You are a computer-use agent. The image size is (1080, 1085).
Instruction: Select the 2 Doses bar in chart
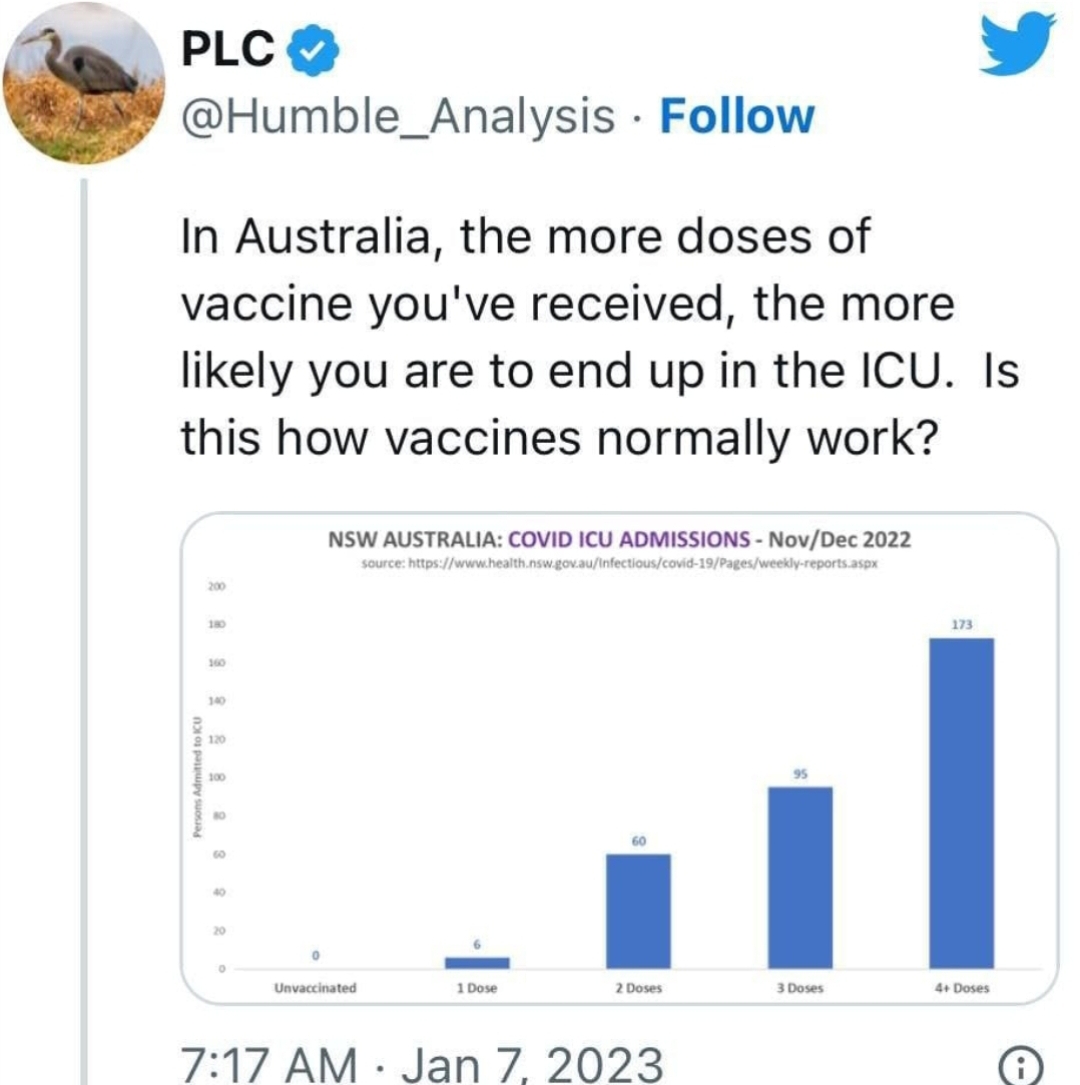coord(638,910)
